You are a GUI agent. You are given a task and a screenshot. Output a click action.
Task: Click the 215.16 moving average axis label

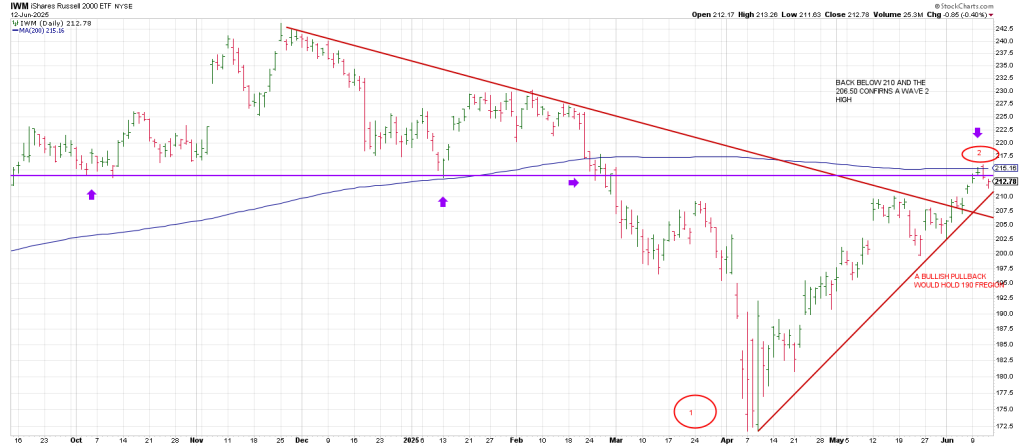click(x=1006, y=169)
